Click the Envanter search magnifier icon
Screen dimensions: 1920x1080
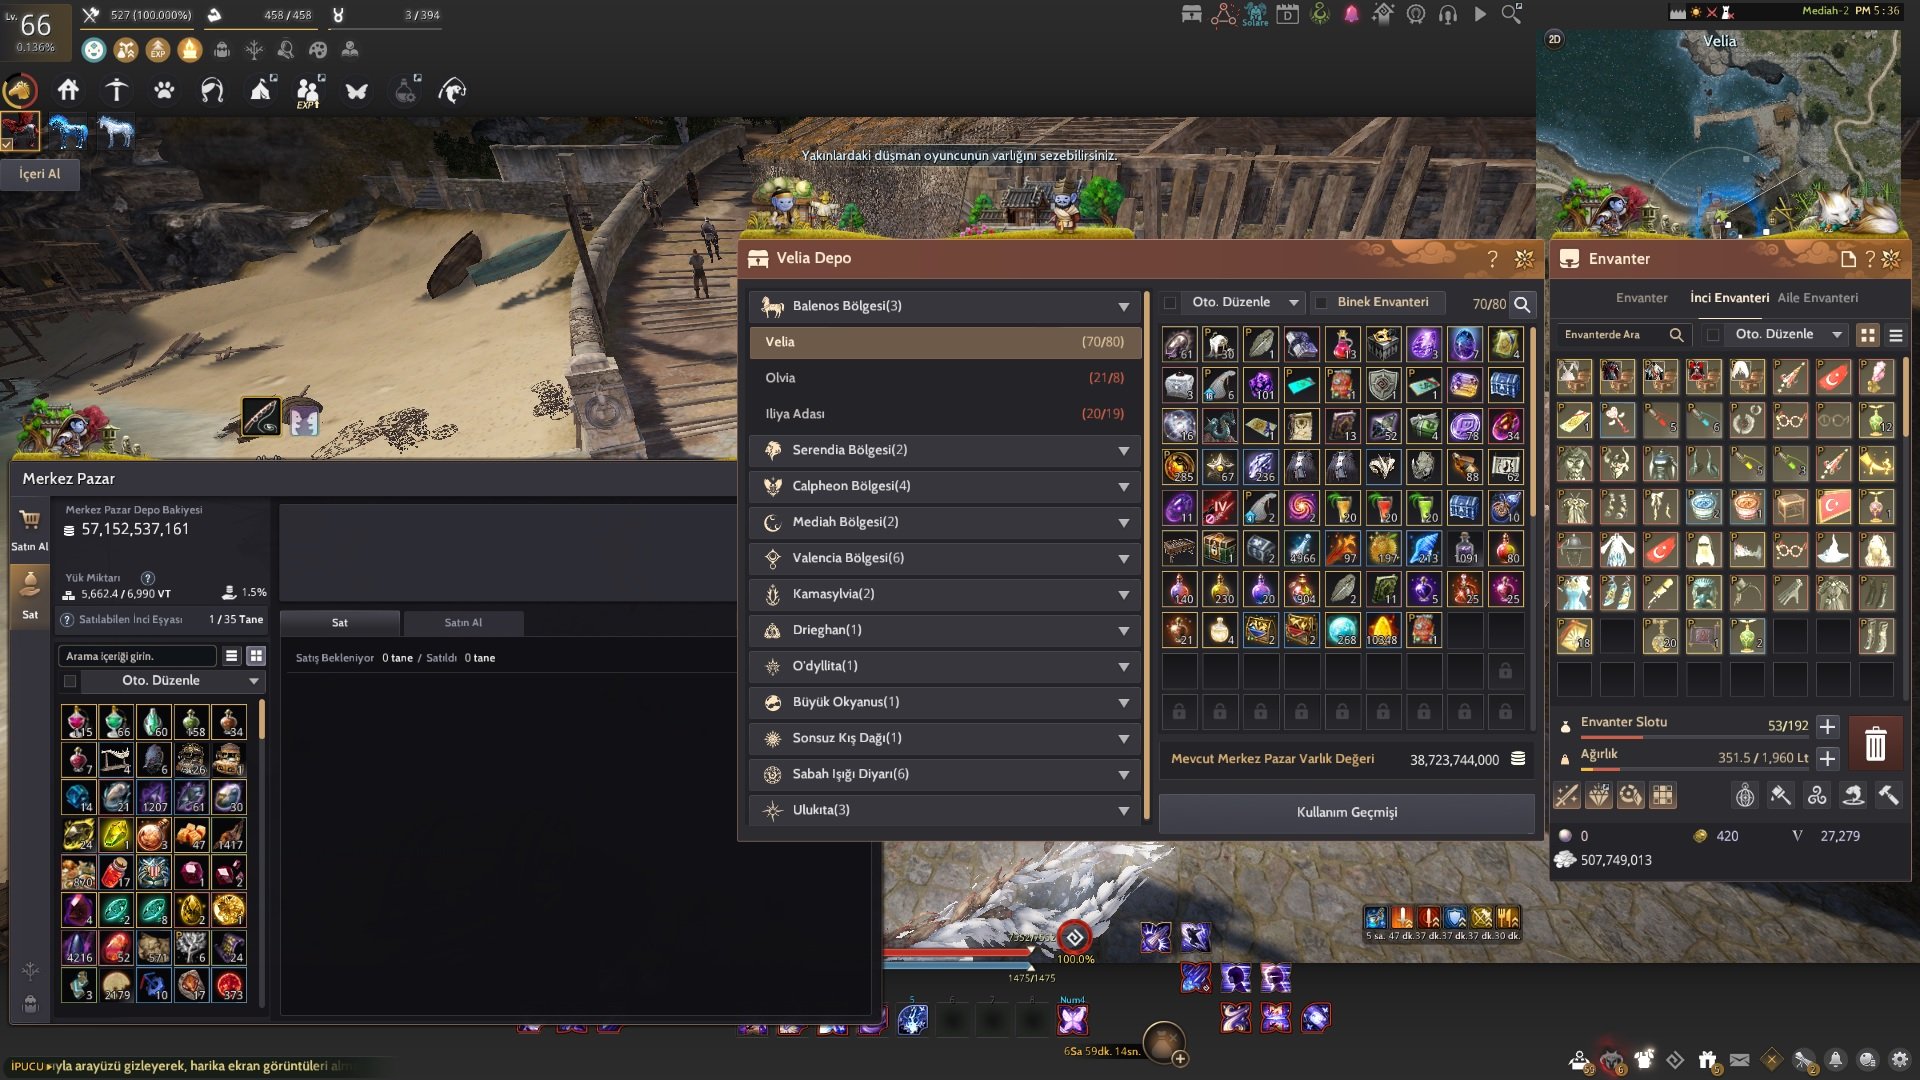(1677, 335)
